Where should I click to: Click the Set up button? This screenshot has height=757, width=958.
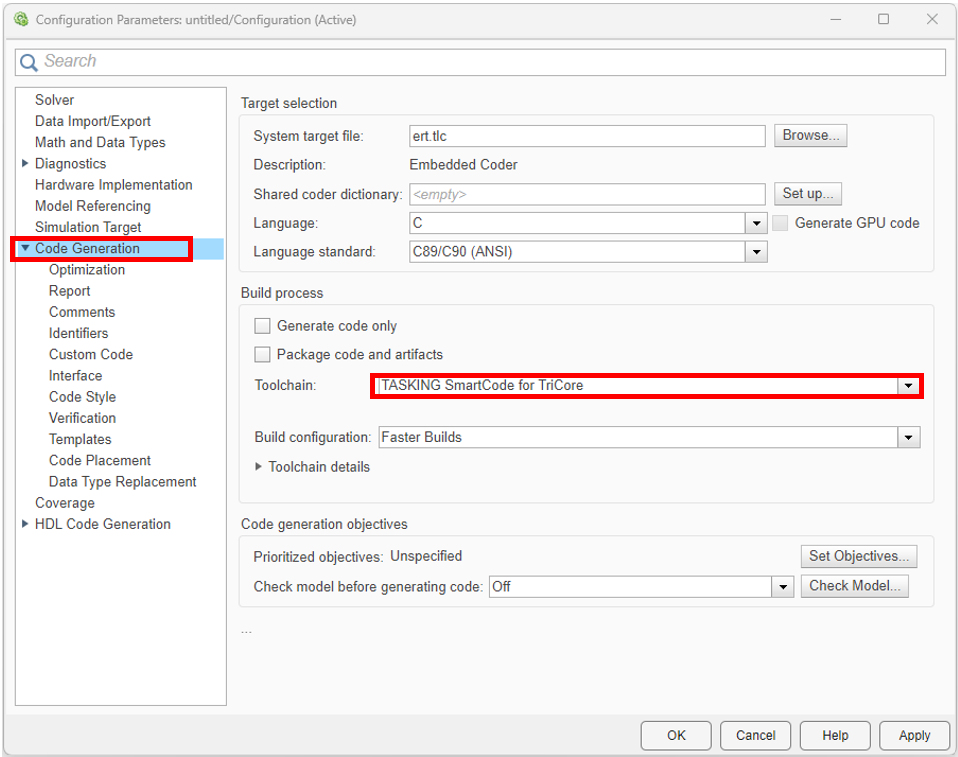click(808, 194)
